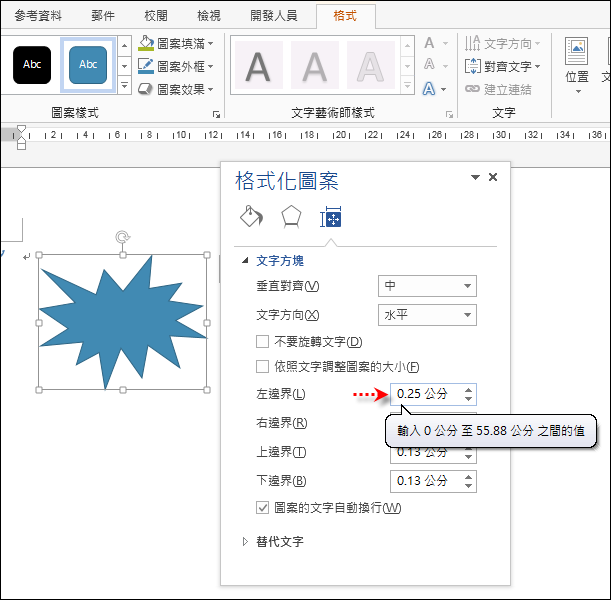Viewport: 611px width, 600px height.
Task: Open 文字藝術師樣式 dialog launcher
Action: (x=449, y=114)
